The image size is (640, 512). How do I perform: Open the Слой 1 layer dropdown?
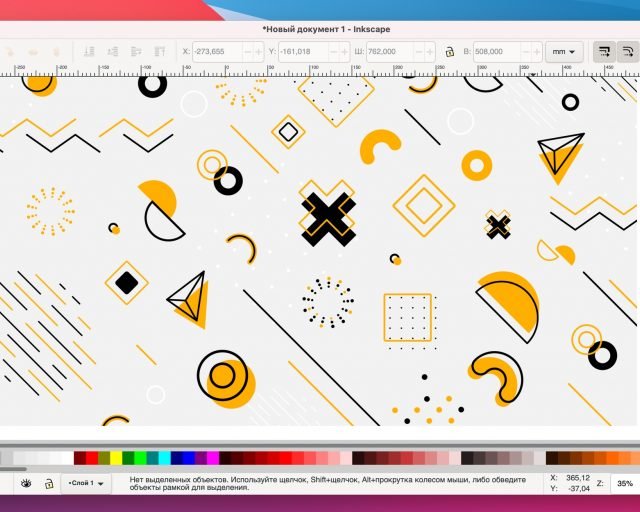coord(86,483)
